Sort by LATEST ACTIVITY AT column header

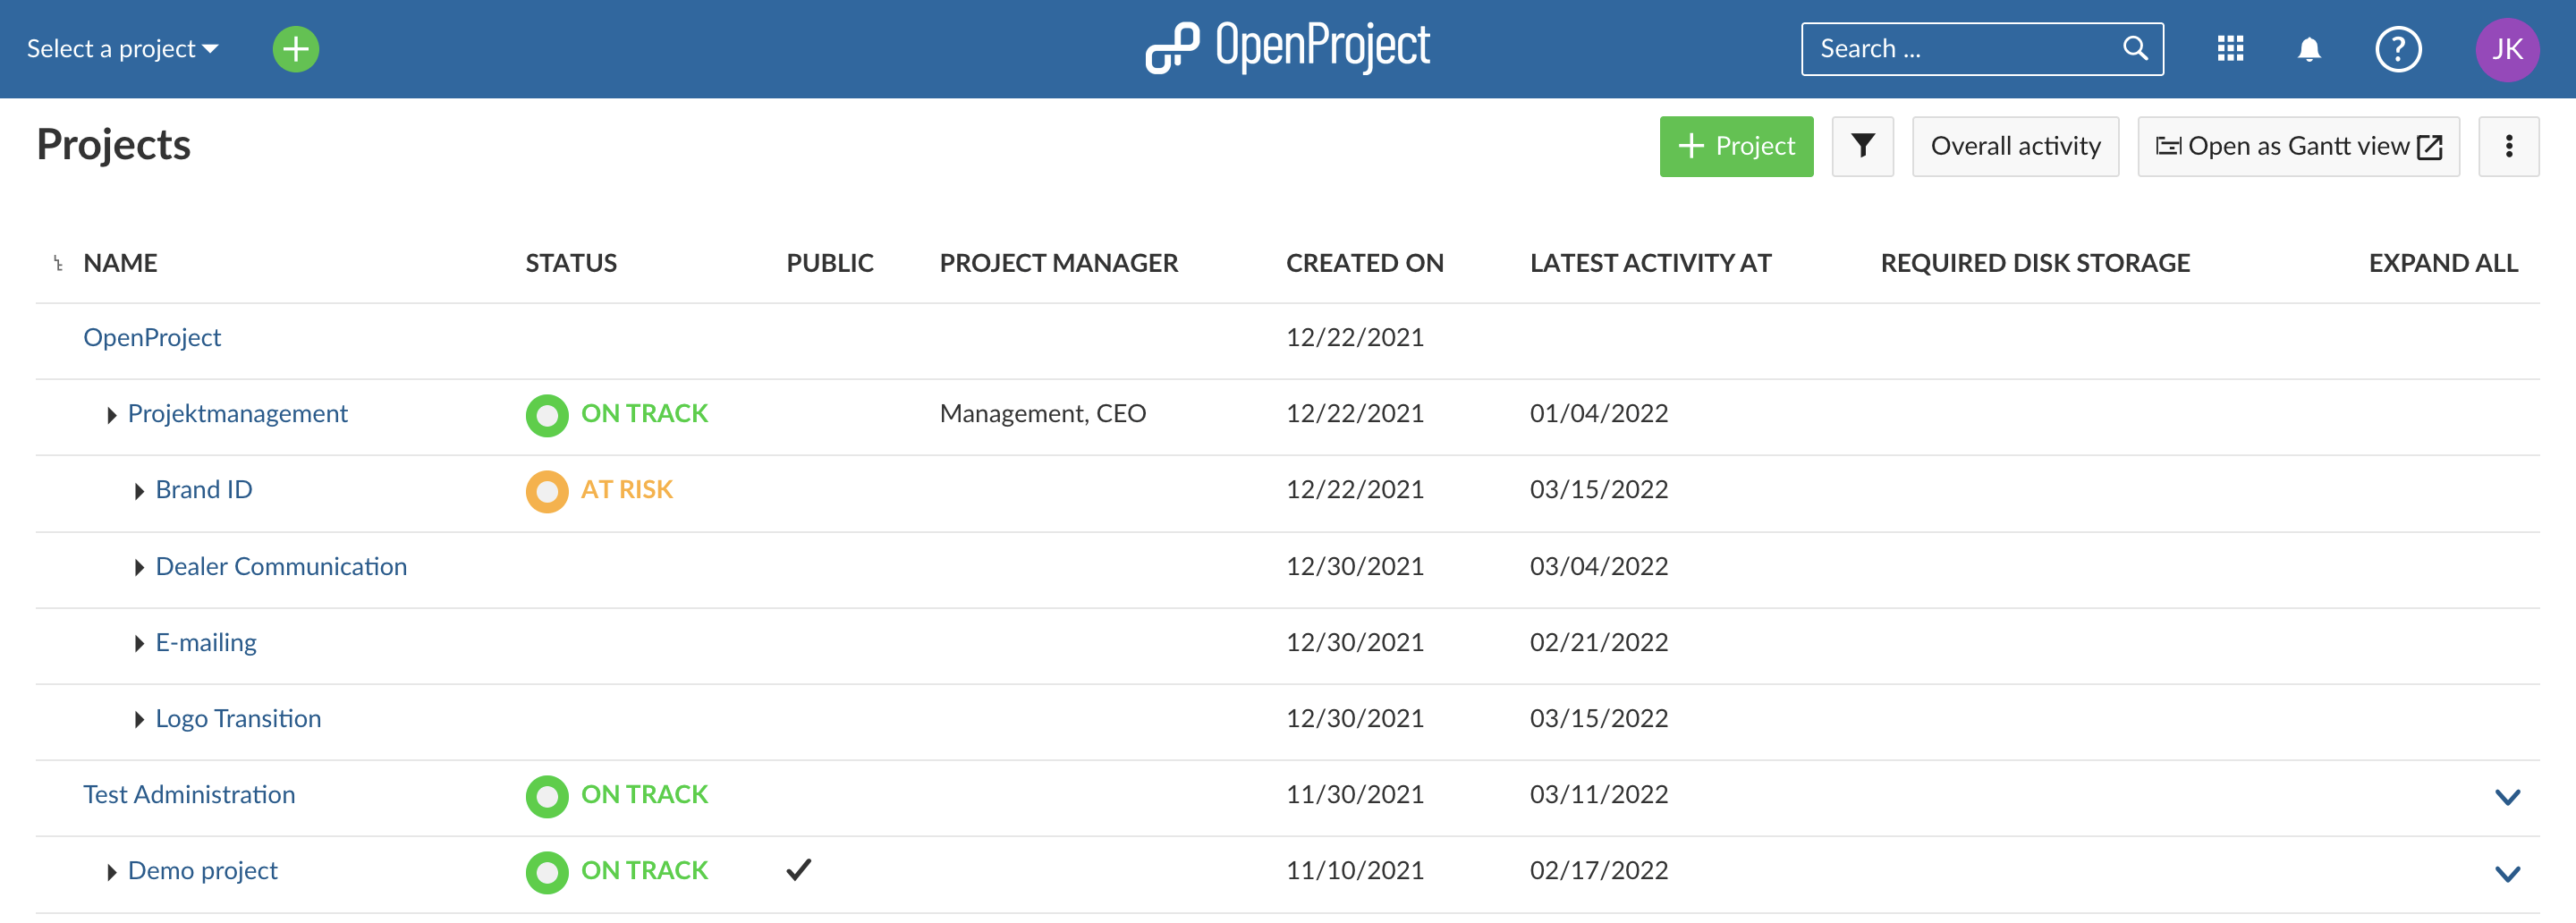point(1650,263)
